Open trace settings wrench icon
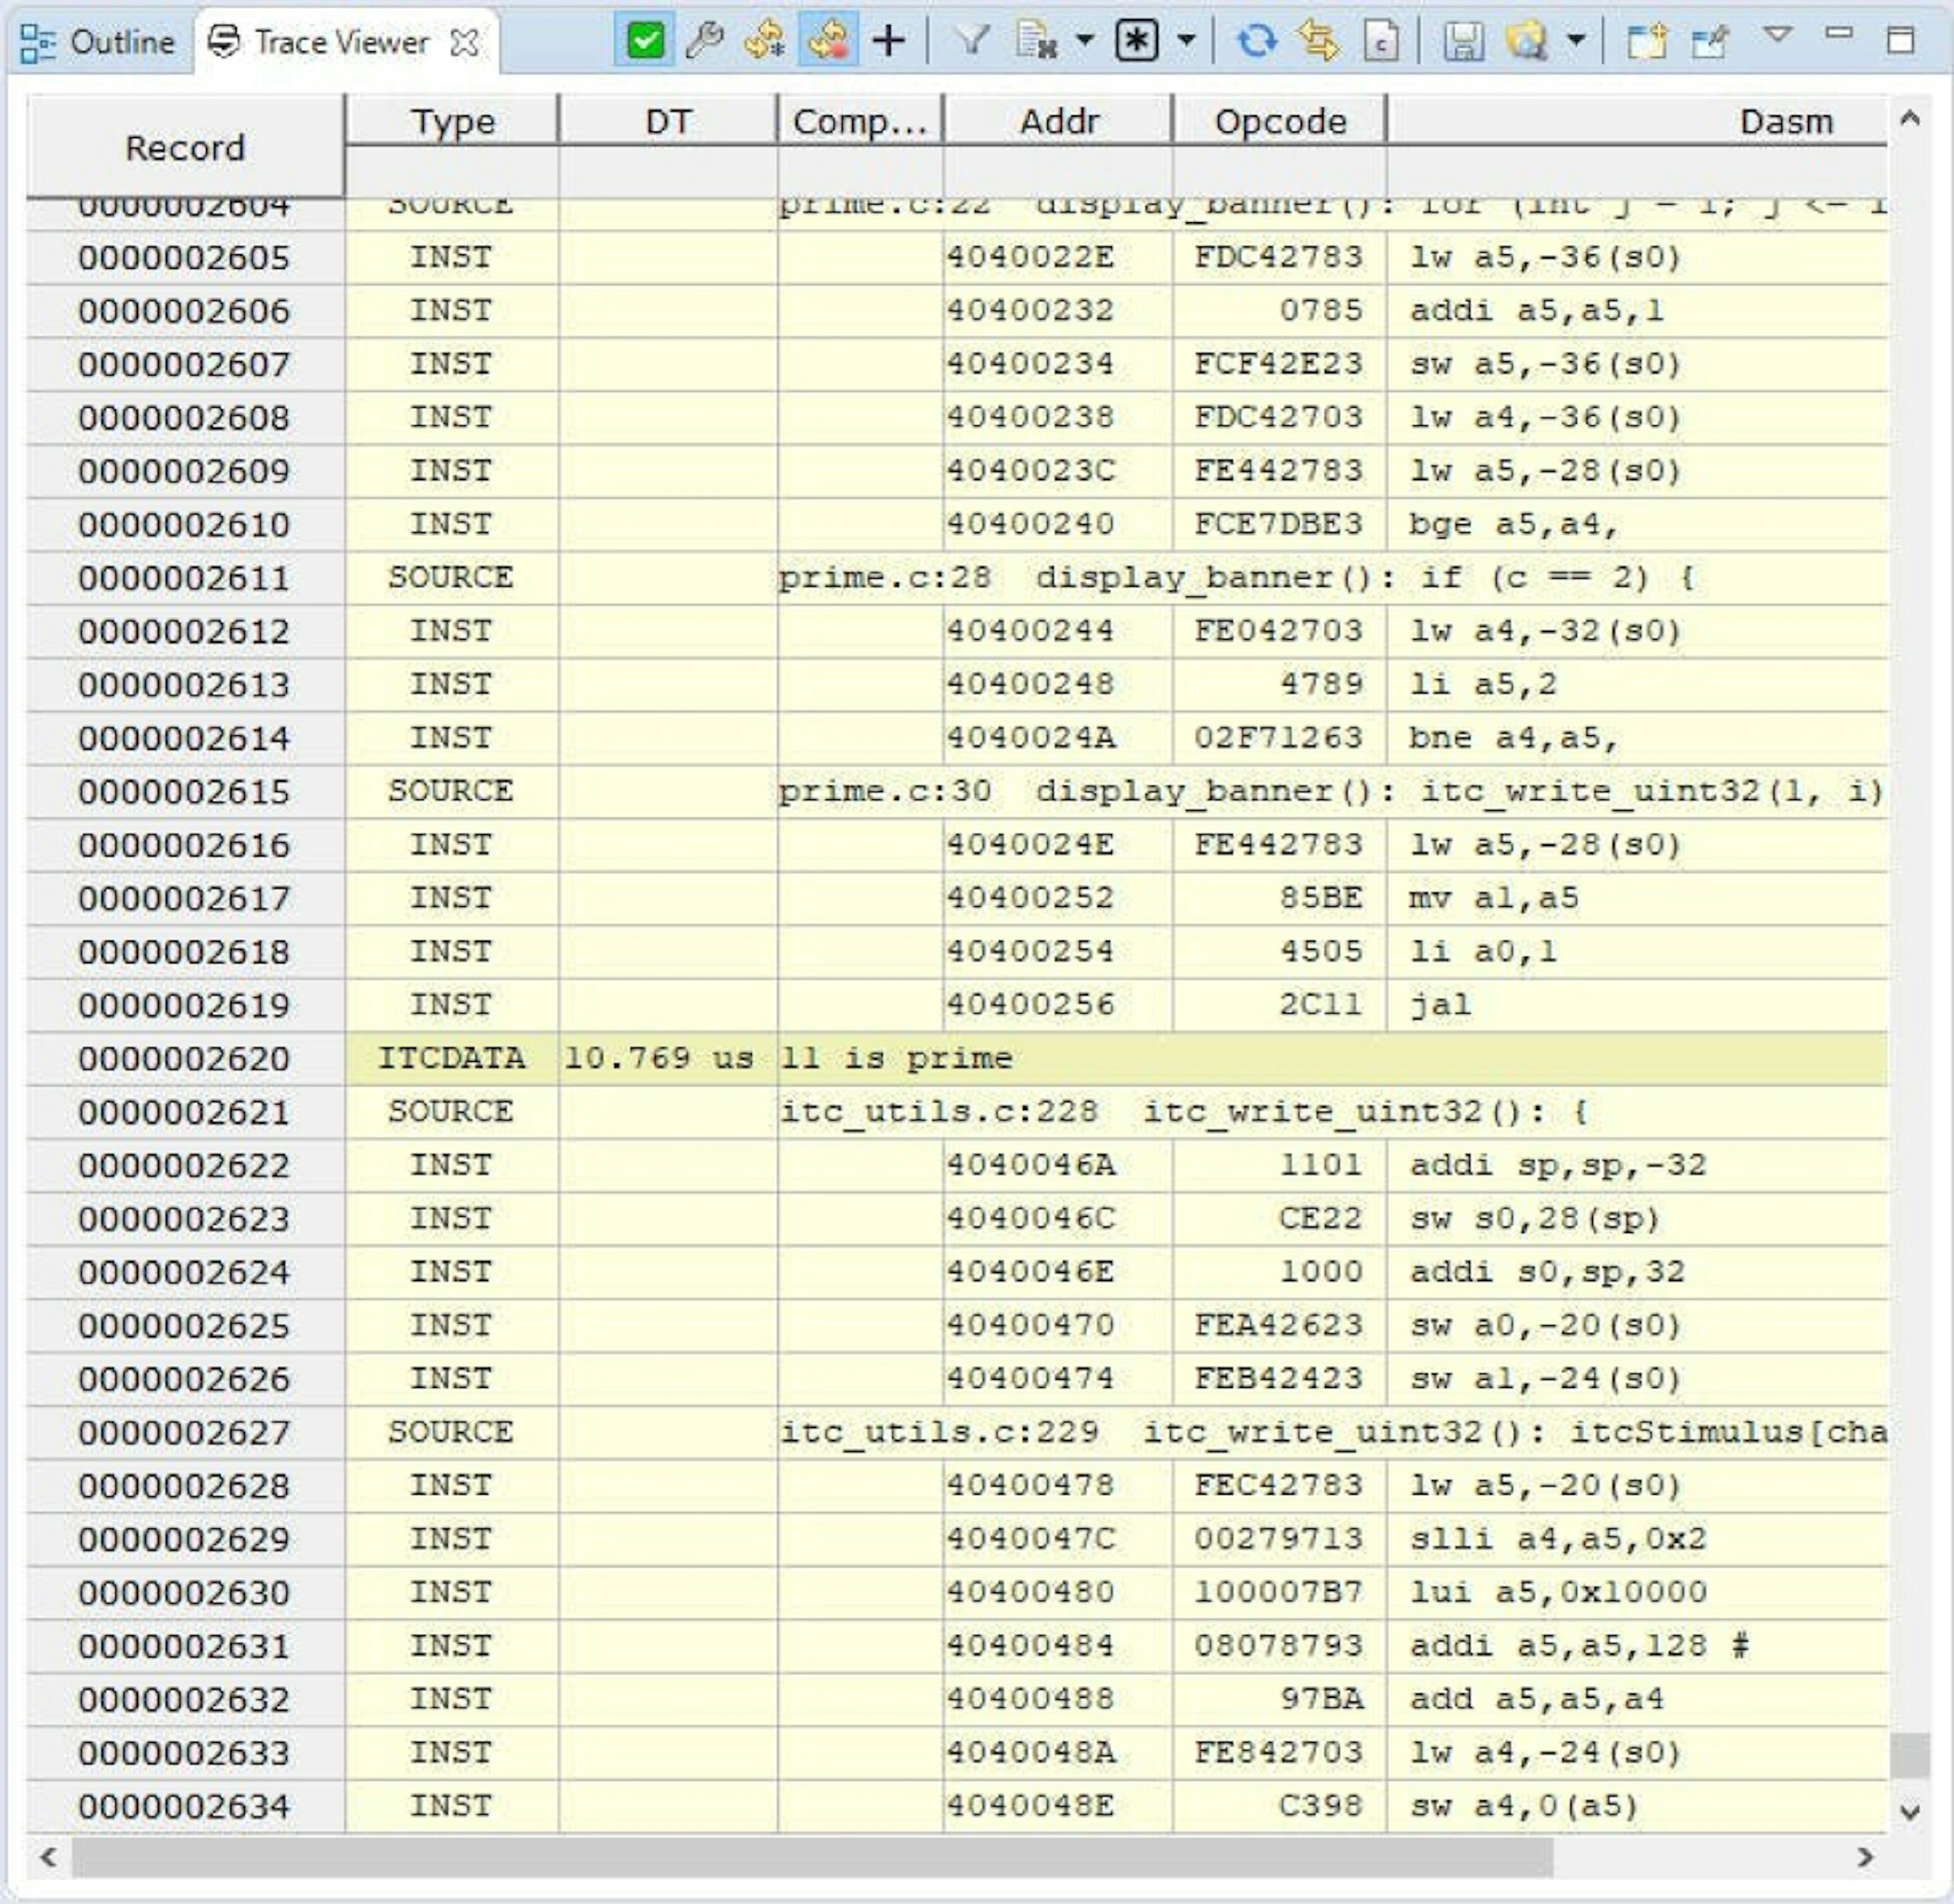The image size is (1954, 1904). point(705,41)
